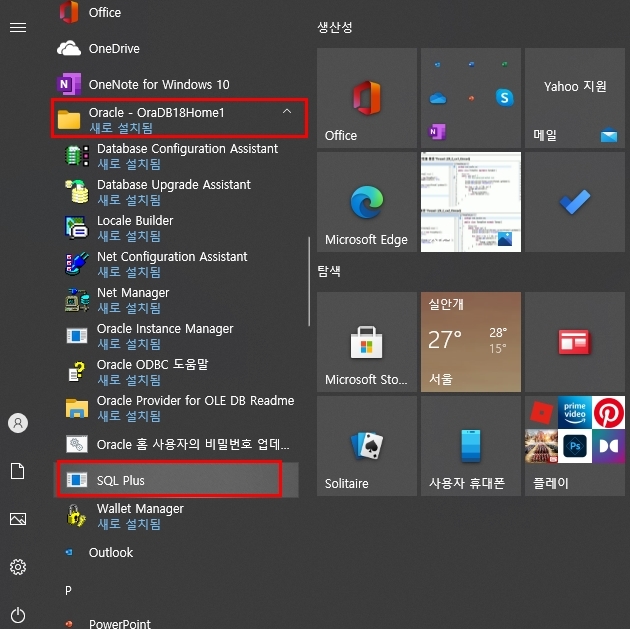Click the Roblox icon in the 플레이 tile
Screen dimensions: 630x629
(x=541, y=413)
